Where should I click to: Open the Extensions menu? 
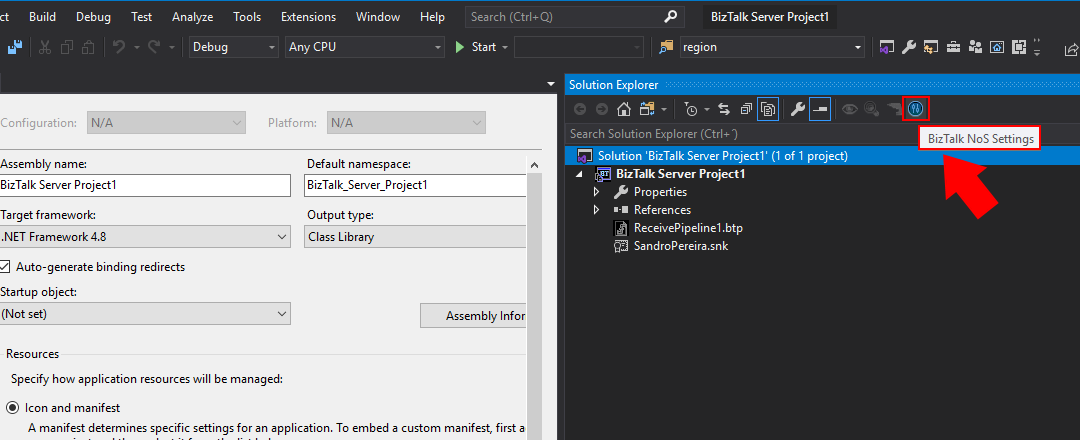click(309, 17)
